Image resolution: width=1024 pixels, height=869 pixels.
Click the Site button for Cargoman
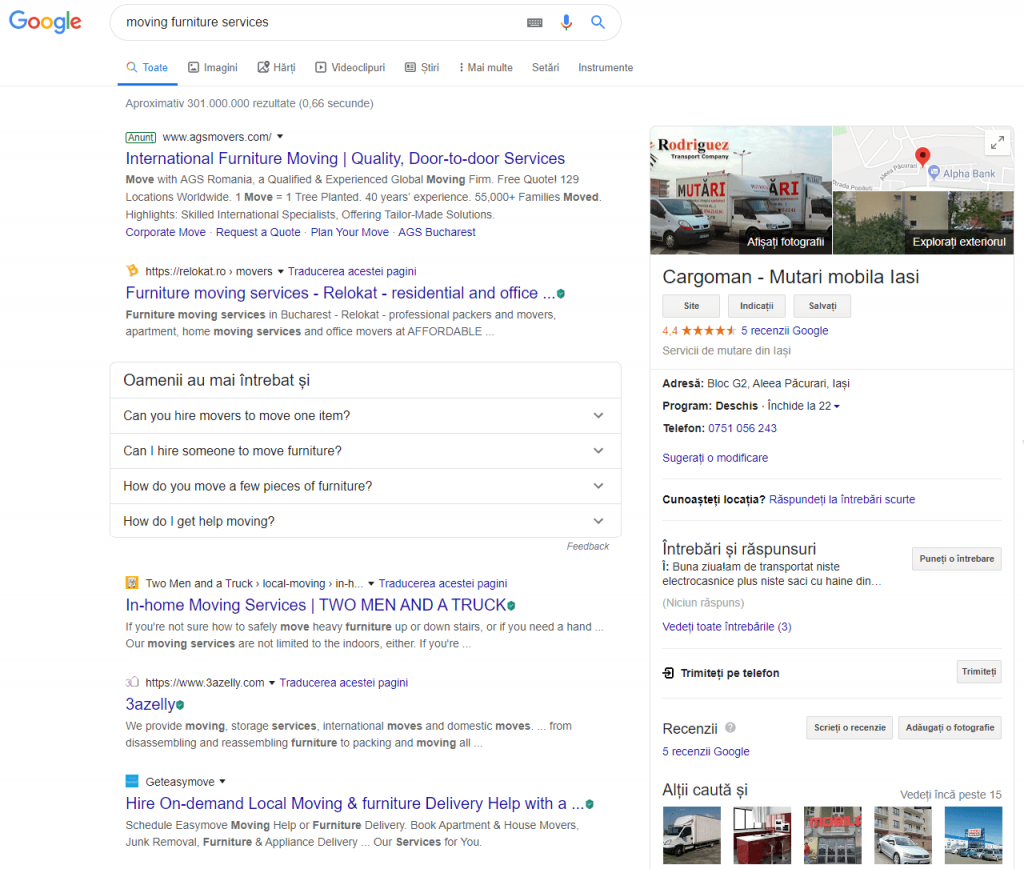691,306
